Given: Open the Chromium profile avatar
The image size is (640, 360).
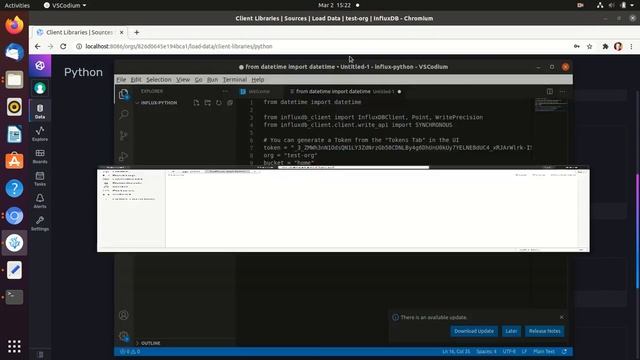Looking at the screenshot, I should [x=618, y=47].
